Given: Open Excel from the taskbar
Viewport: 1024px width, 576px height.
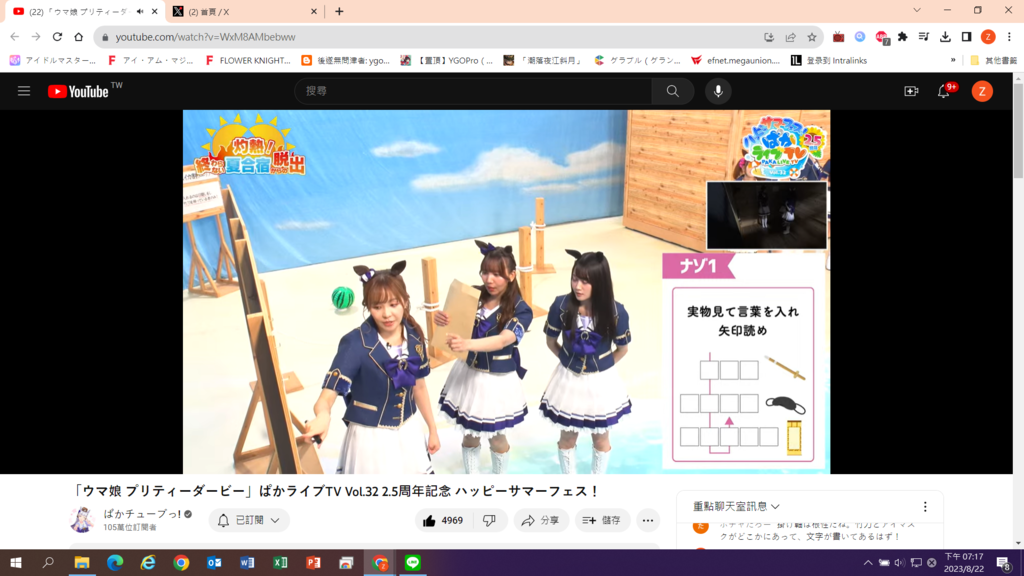Looking at the screenshot, I should point(280,562).
